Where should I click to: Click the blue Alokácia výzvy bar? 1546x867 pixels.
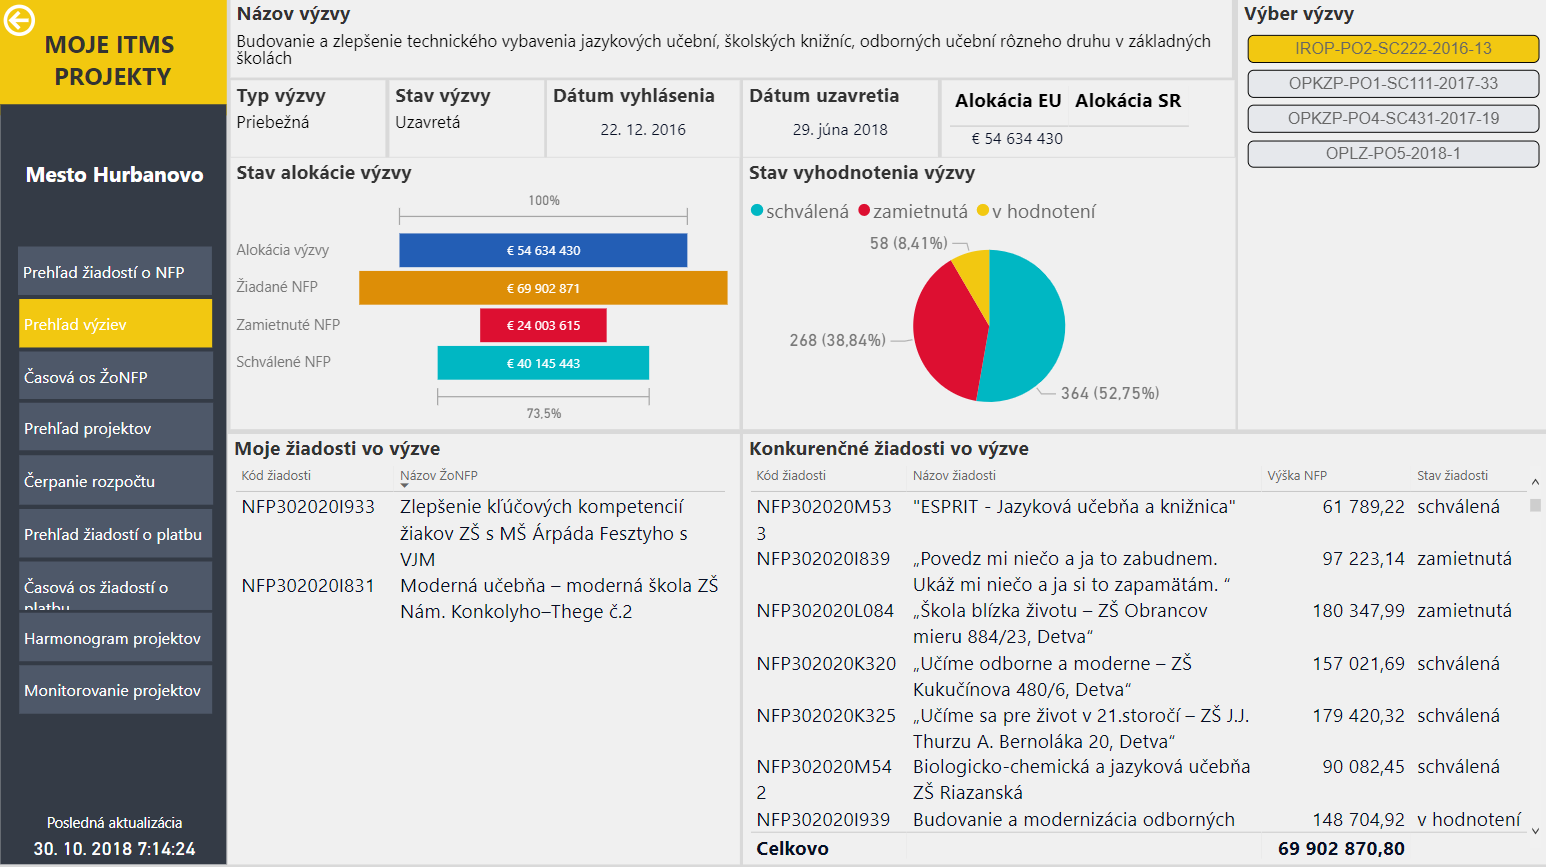pos(543,250)
